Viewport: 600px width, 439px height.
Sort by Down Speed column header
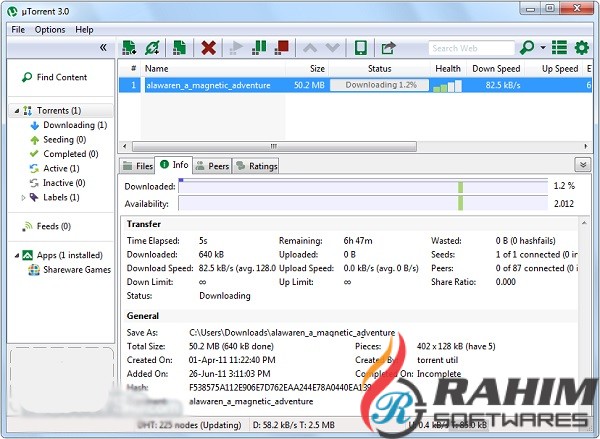[496, 69]
